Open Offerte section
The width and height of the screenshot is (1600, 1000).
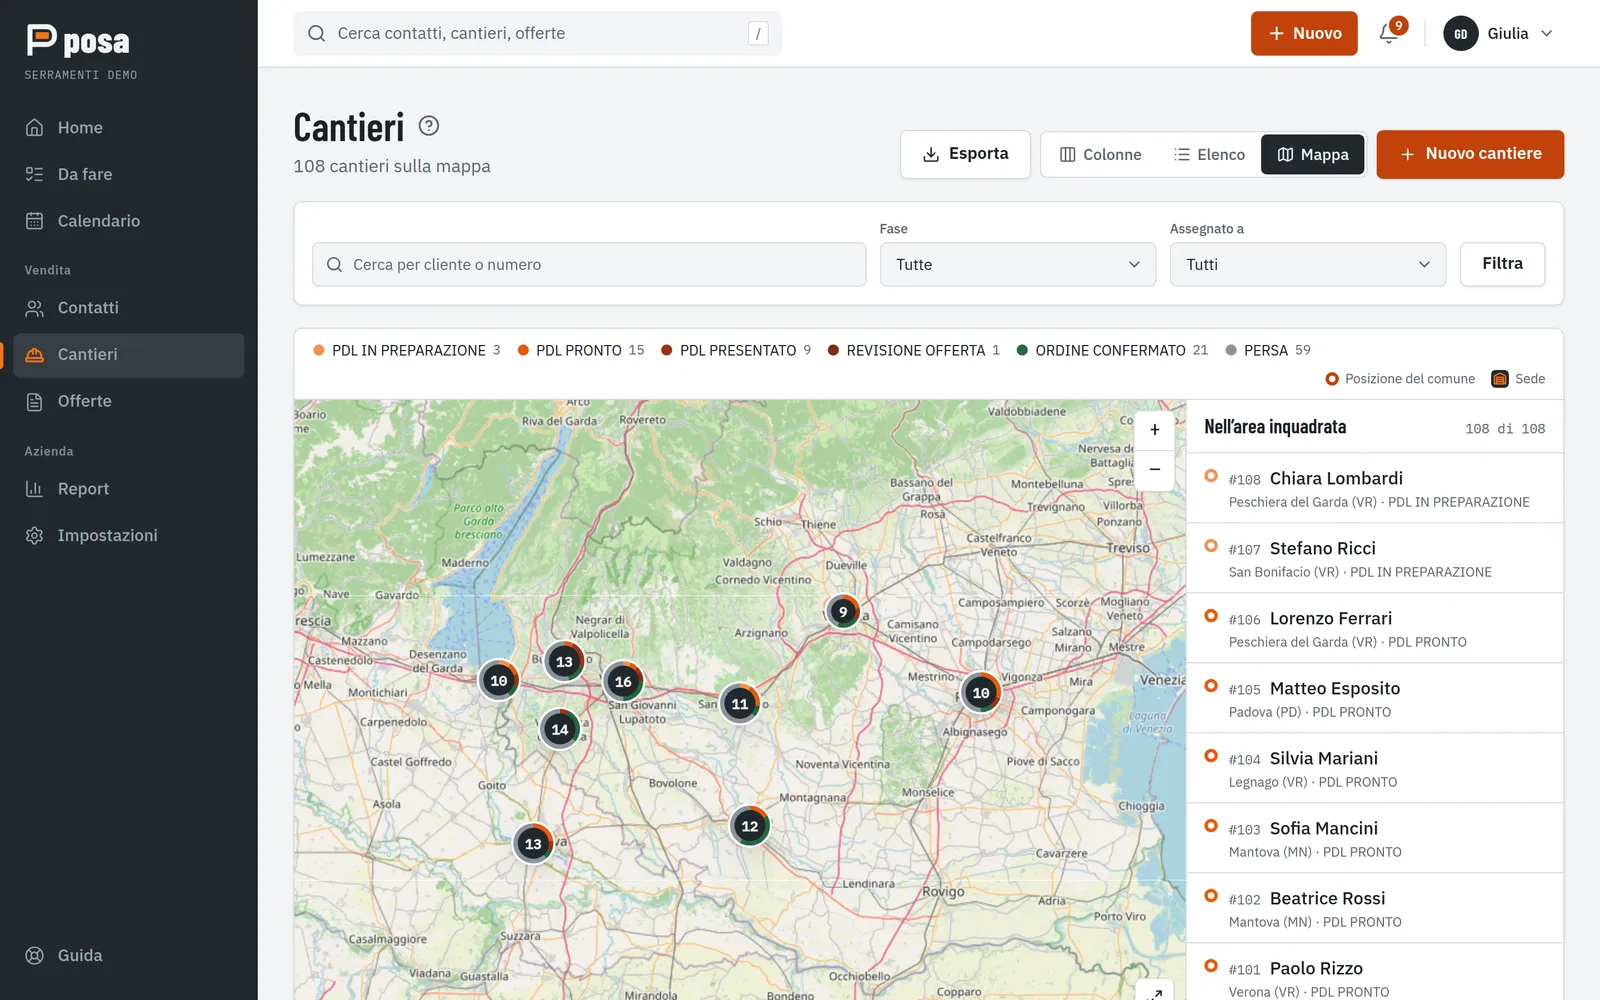pyautogui.click(x=129, y=401)
